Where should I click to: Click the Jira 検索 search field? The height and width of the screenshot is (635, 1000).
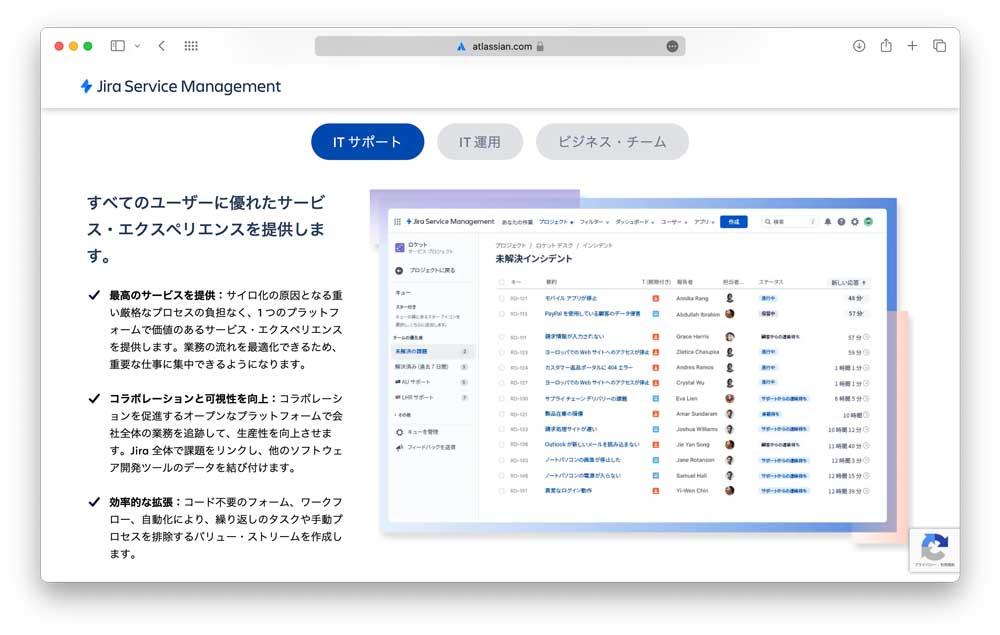788,222
